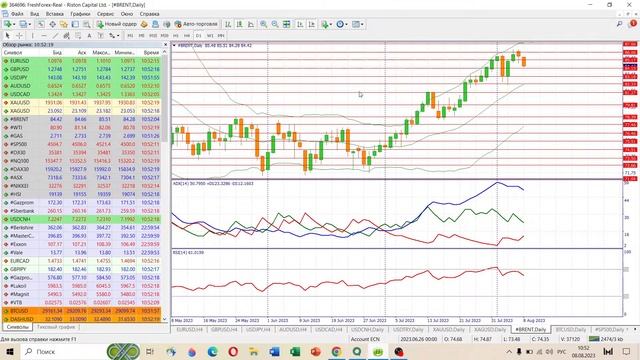Switch timeframe to MN
Viewport: 640px width, 360px height.
221,36
